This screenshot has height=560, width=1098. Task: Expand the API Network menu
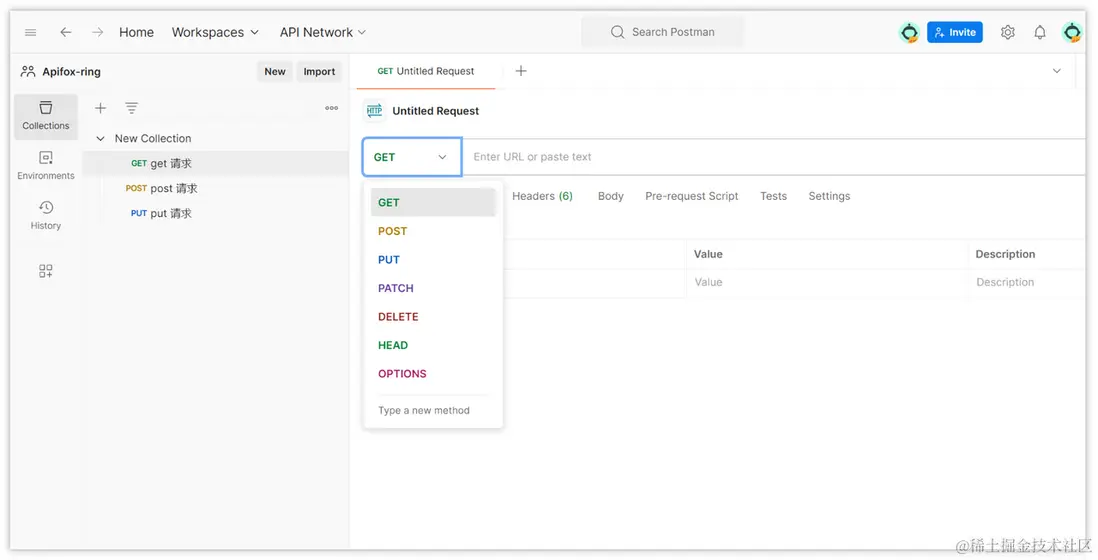(323, 32)
